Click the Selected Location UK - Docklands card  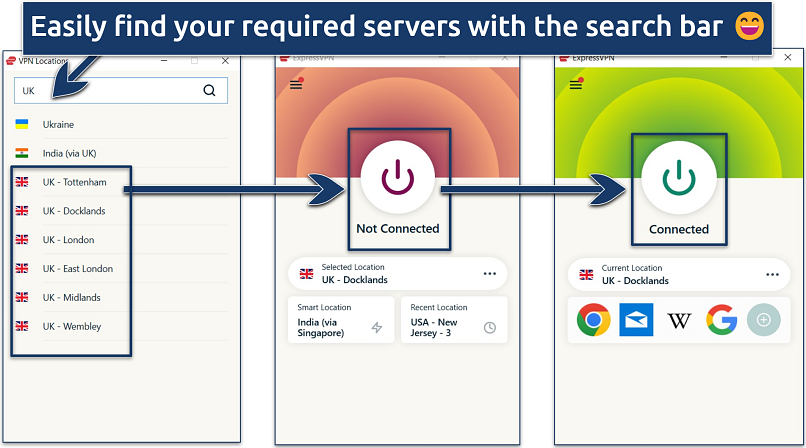coord(398,274)
